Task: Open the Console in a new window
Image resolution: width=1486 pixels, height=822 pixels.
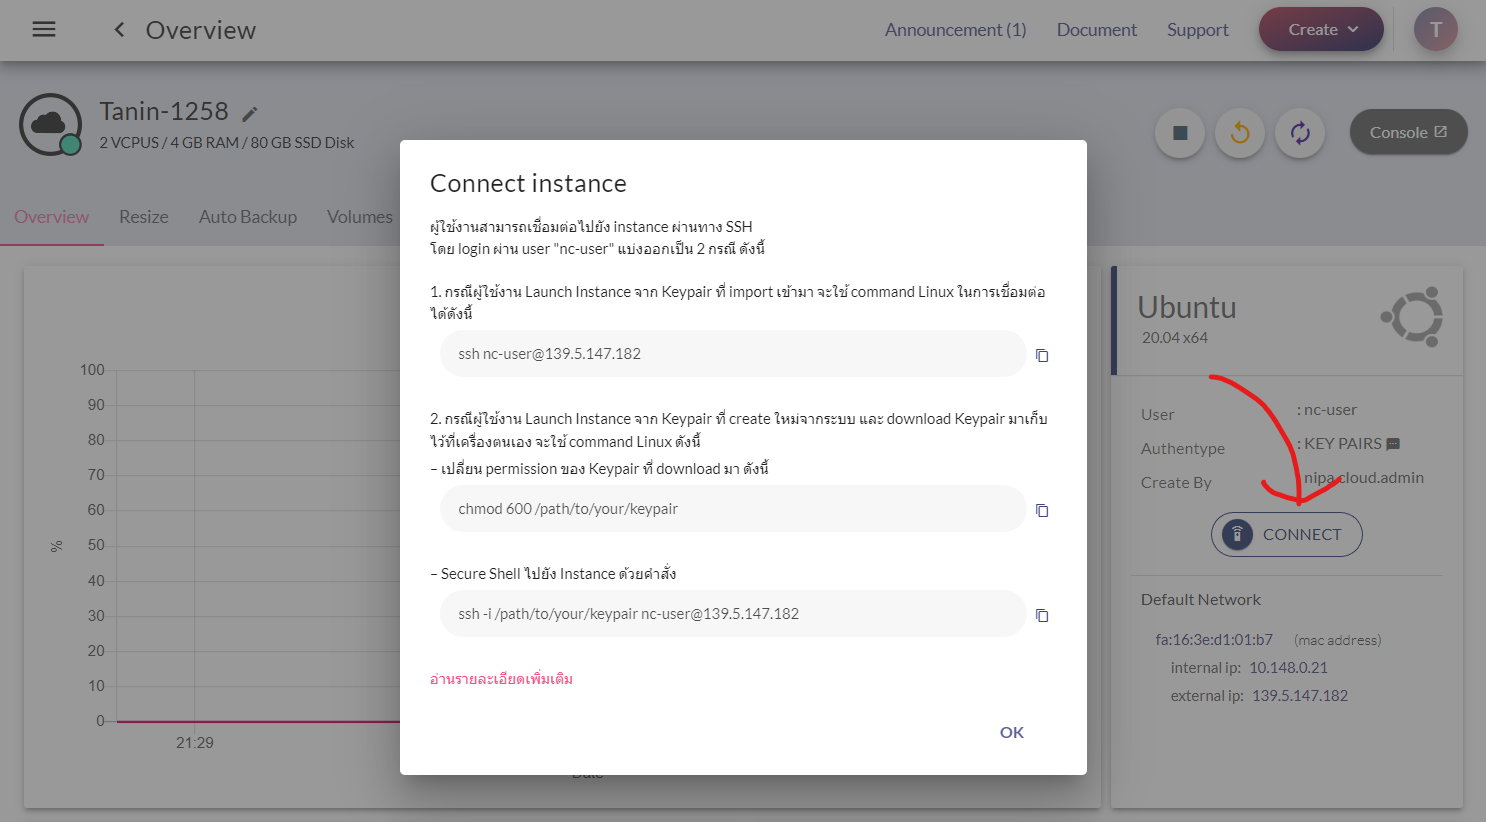Action: click(x=1408, y=132)
